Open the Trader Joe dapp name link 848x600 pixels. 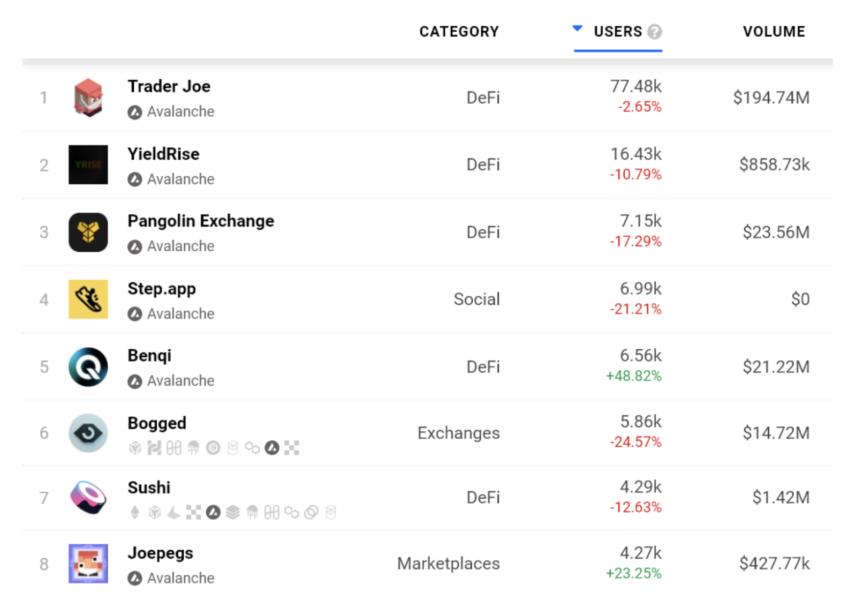click(x=169, y=87)
